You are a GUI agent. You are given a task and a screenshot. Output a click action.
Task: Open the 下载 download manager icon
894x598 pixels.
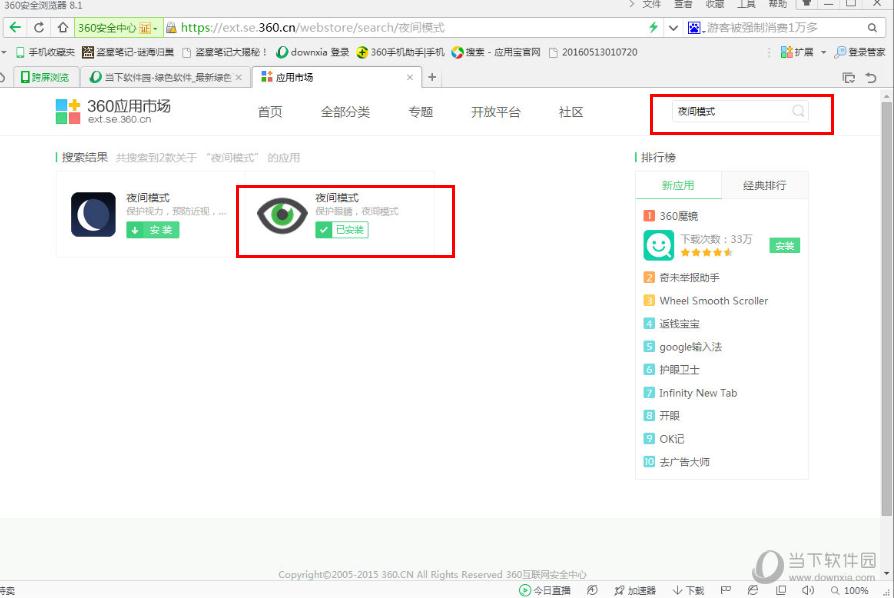[x=680, y=590]
